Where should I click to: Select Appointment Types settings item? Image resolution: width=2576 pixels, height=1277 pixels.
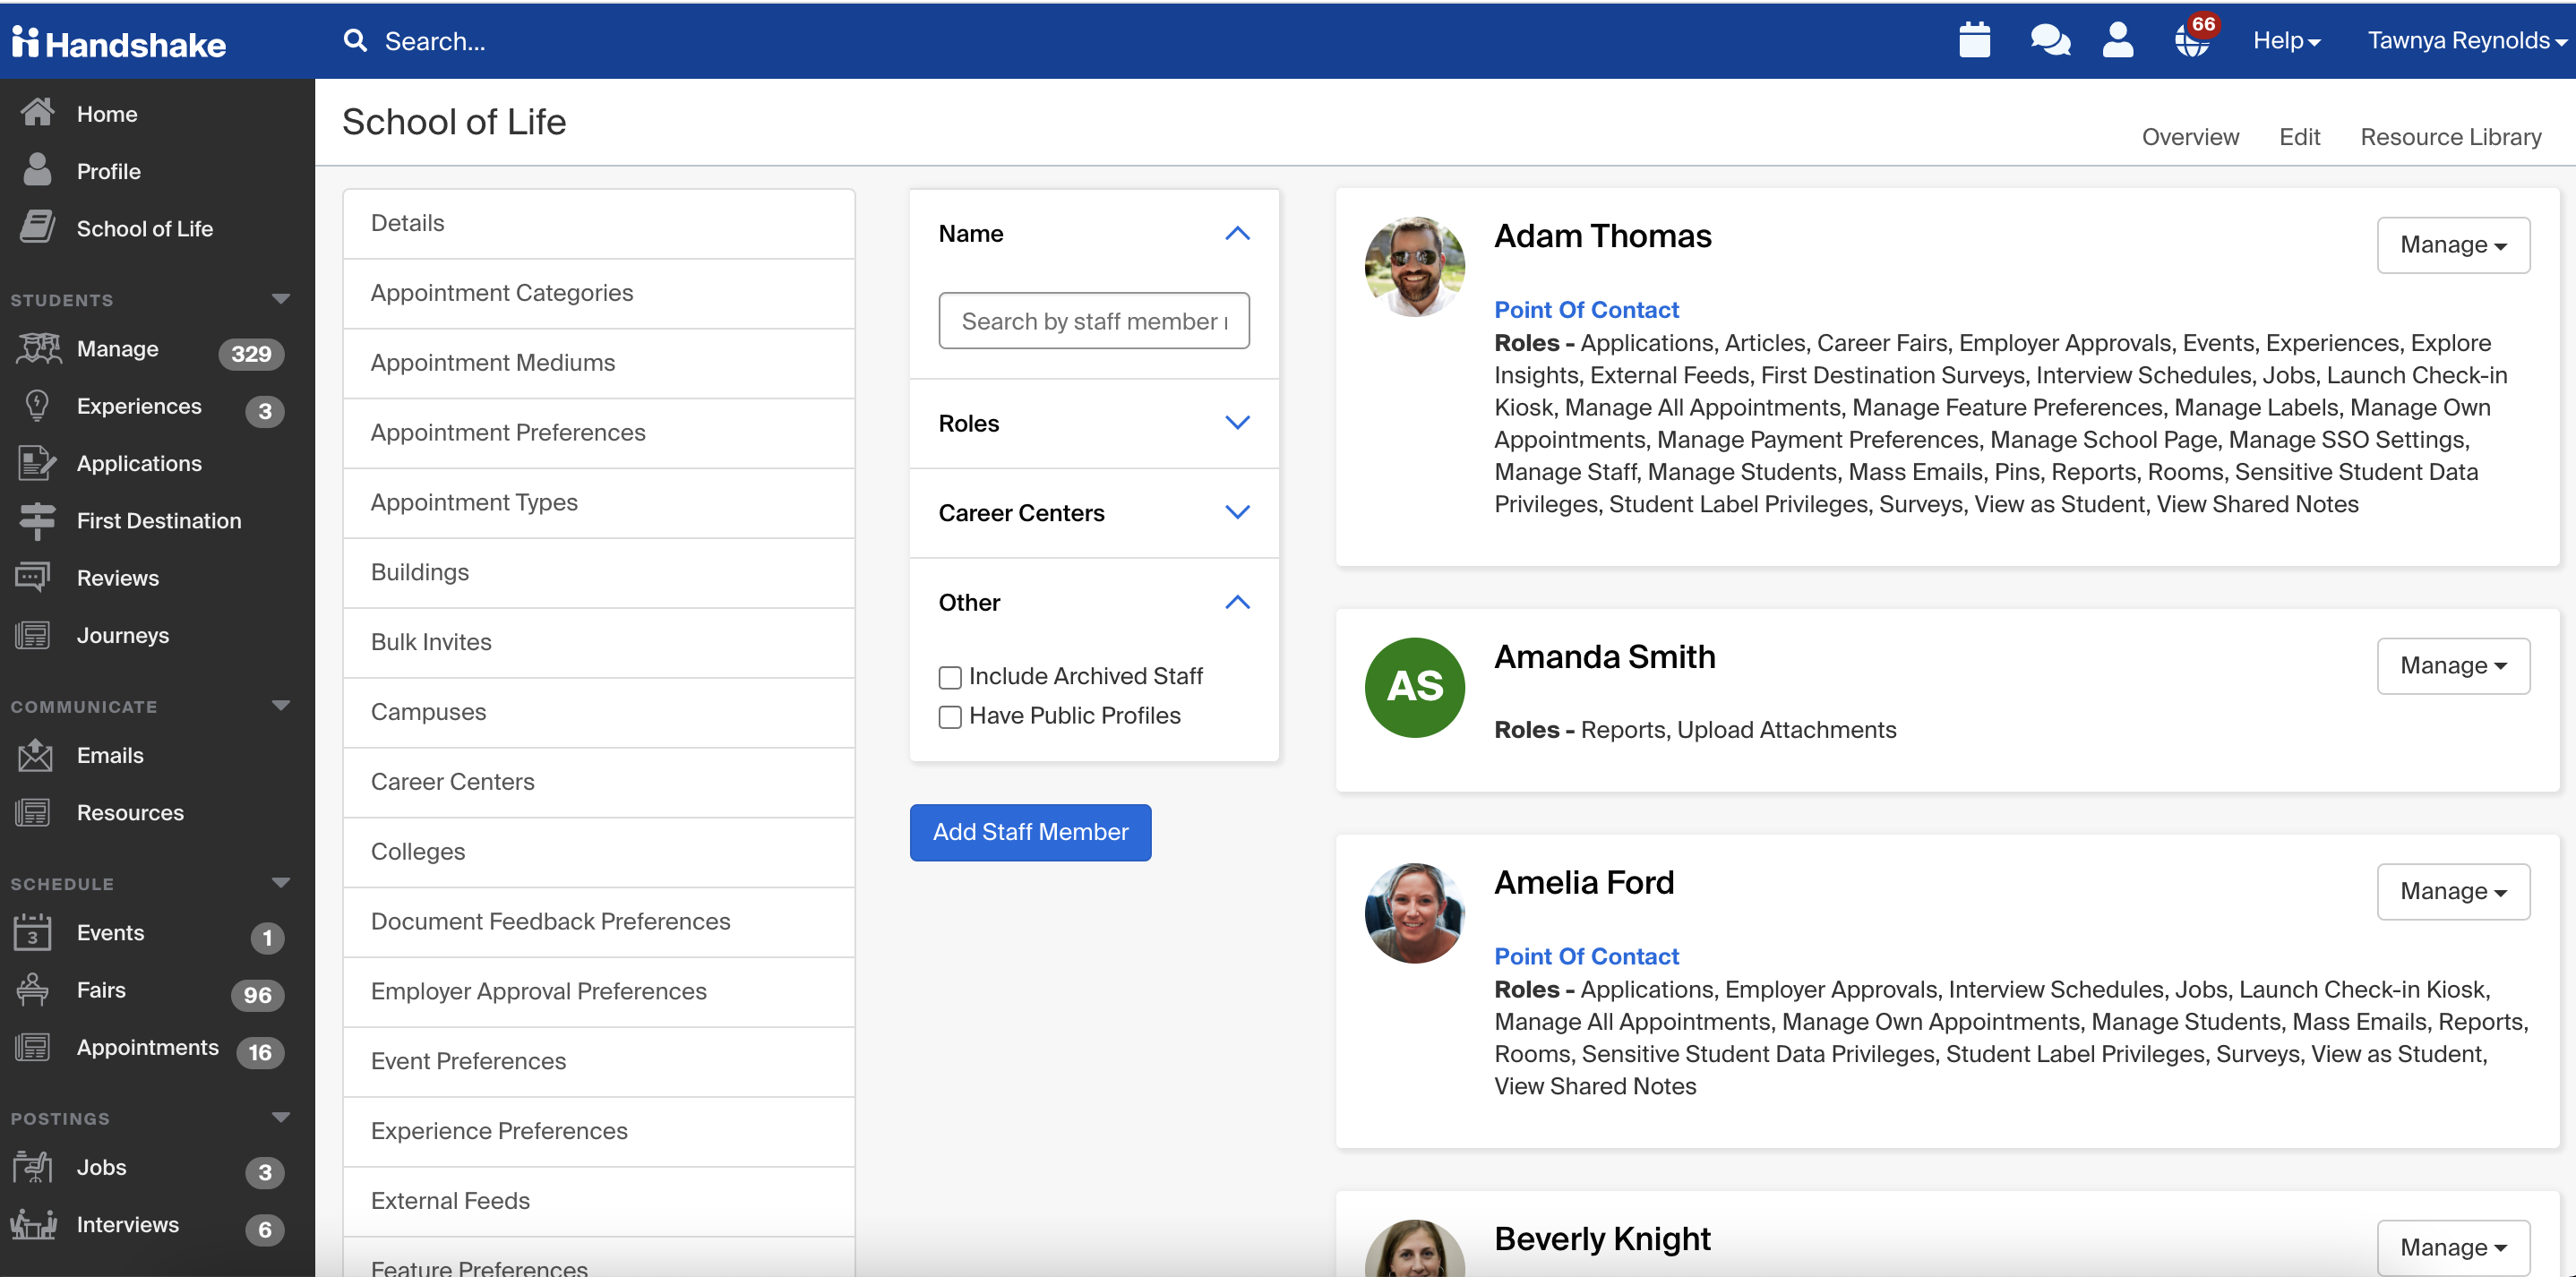click(x=474, y=503)
